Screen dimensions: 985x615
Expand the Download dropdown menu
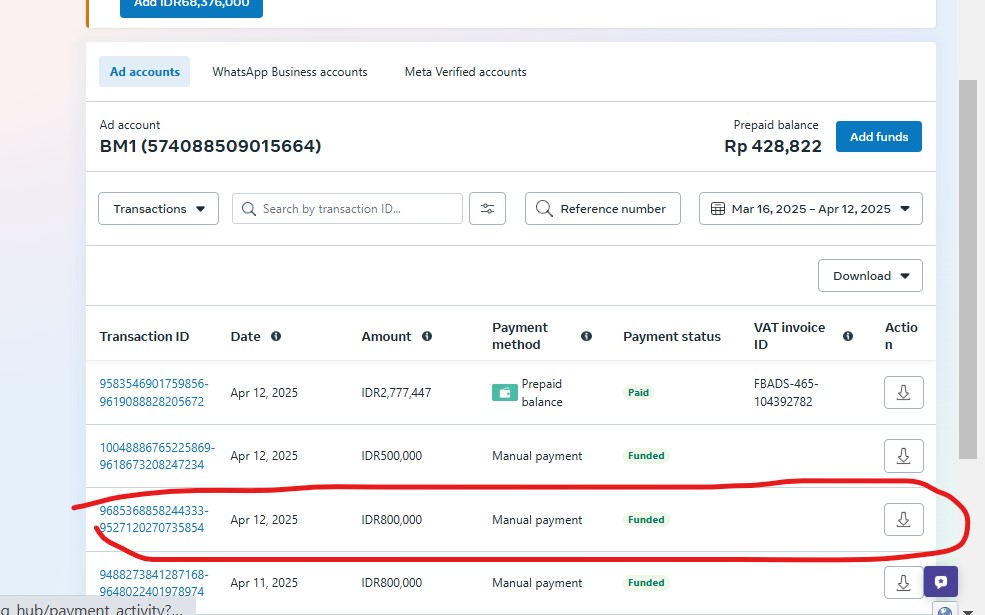coord(870,276)
